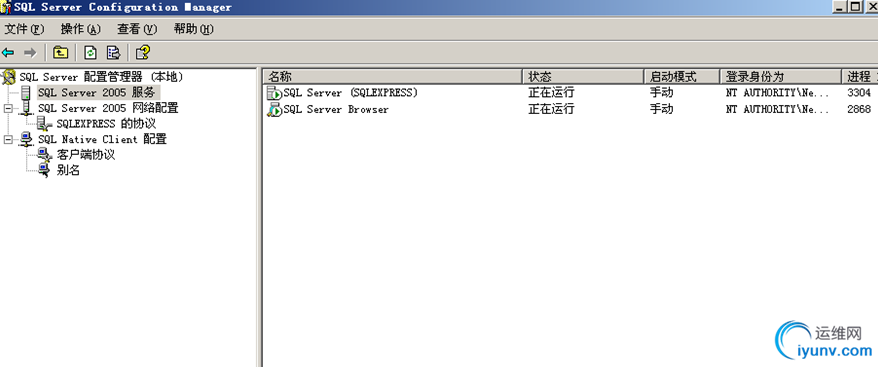Sort by the 进程 column header
The height and width of the screenshot is (367, 878).
(x=860, y=77)
